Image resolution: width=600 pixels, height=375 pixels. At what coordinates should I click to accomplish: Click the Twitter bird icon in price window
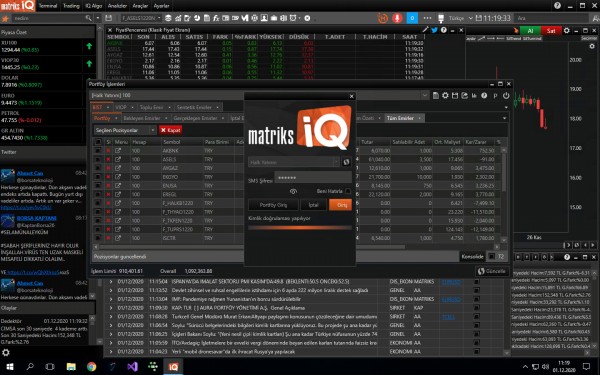434,30
